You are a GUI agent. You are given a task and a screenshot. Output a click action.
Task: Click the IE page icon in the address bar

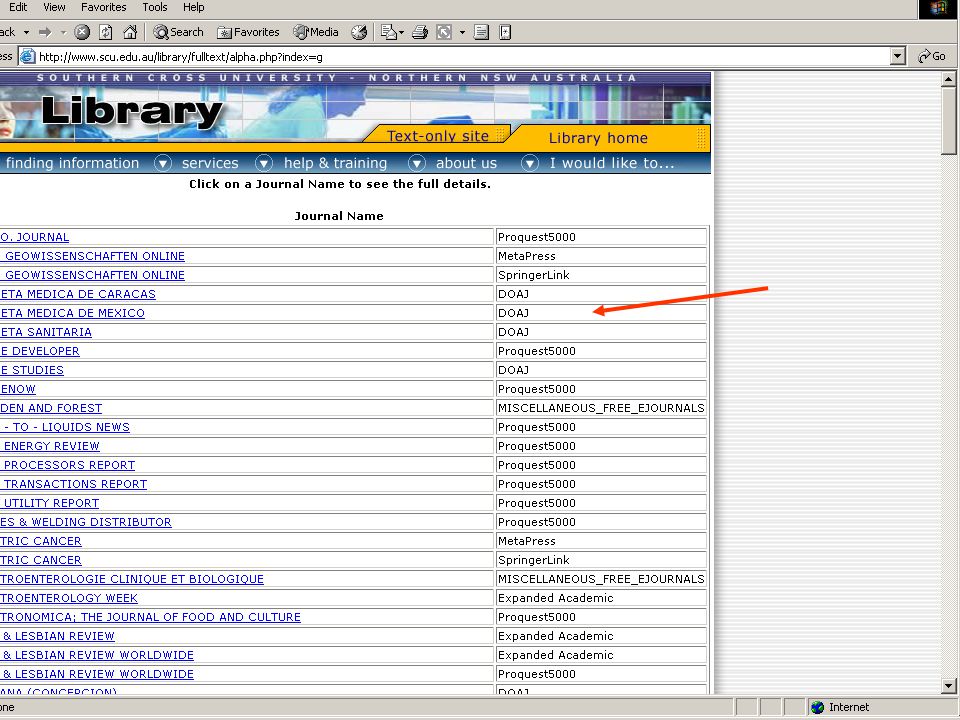(28, 57)
